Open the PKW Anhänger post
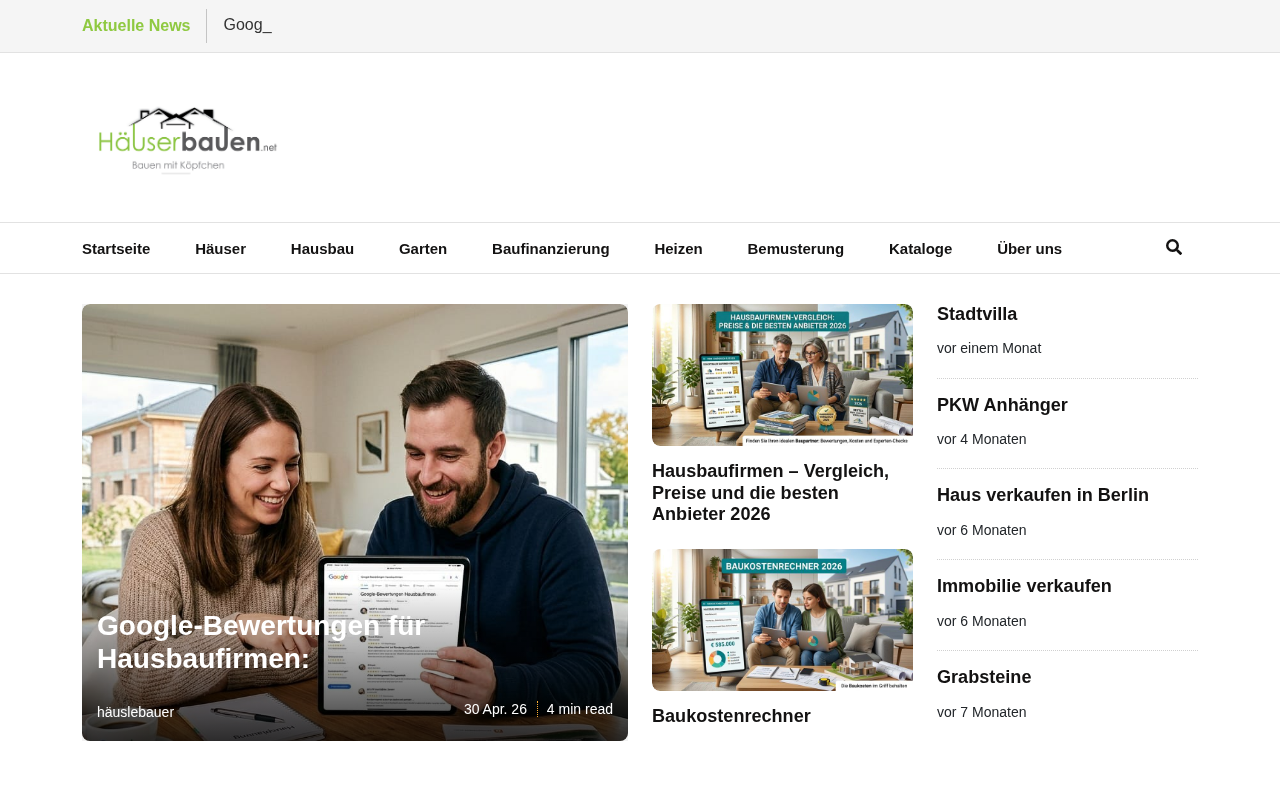 pyautogui.click(x=1002, y=405)
